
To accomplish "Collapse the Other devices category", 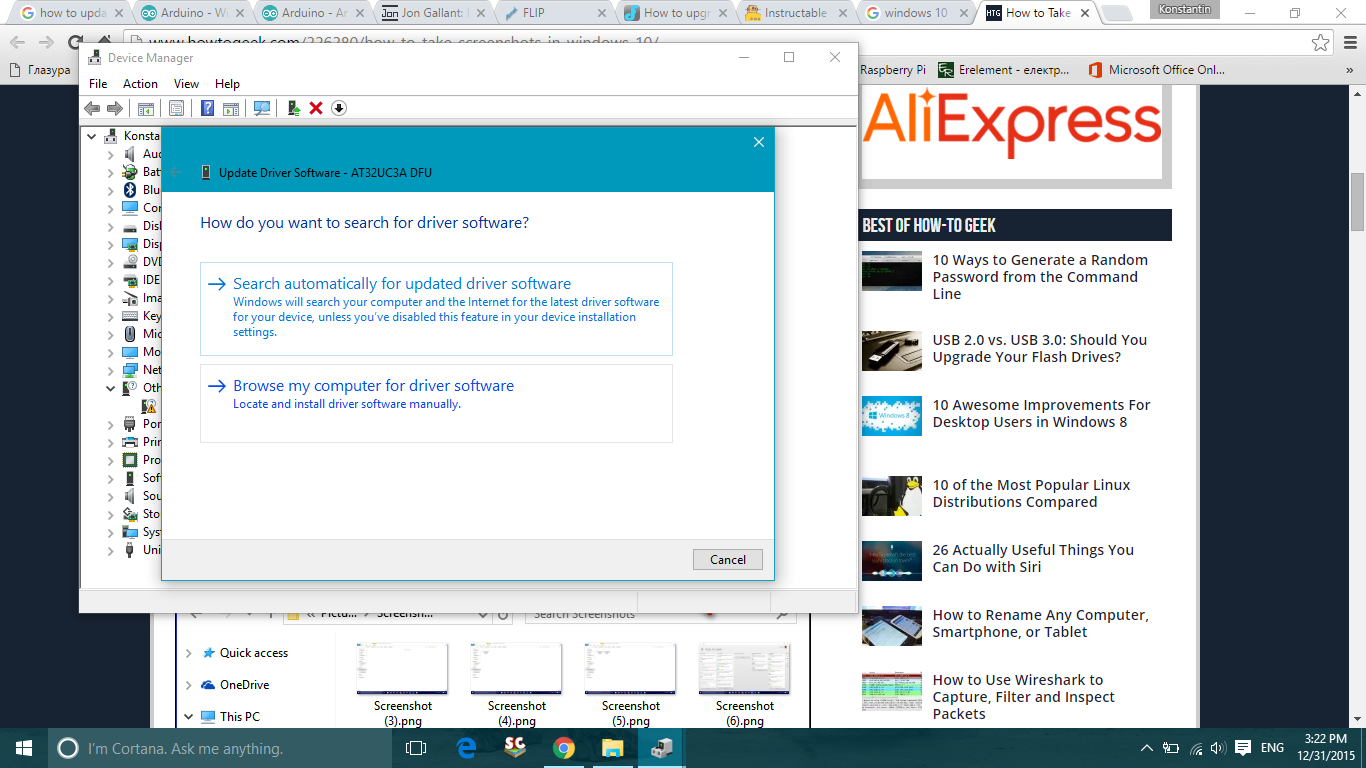I will click(x=112, y=388).
